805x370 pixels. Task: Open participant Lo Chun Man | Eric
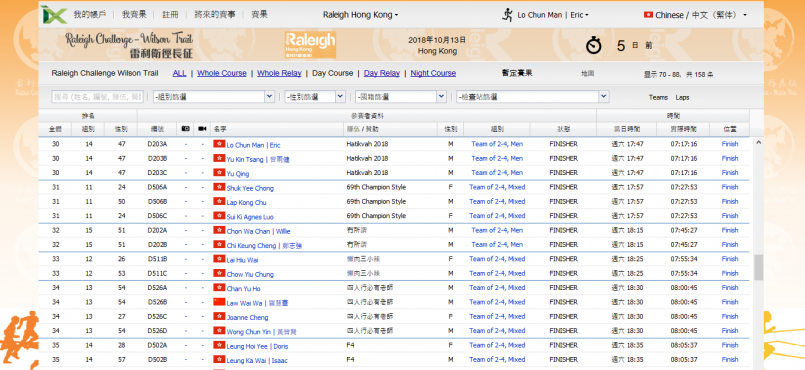click(x=254, y=145)
